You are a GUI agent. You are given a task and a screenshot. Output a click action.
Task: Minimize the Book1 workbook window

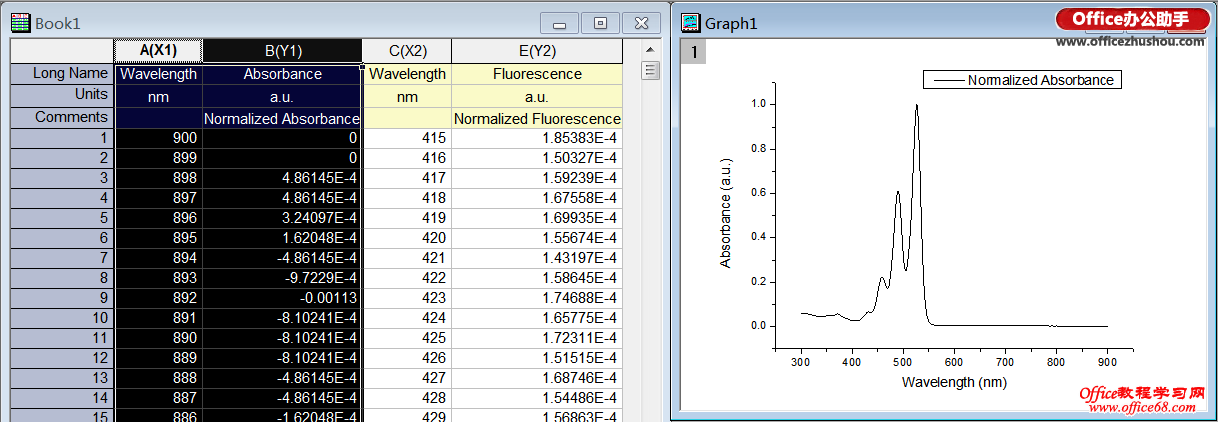tap(560, 23)
